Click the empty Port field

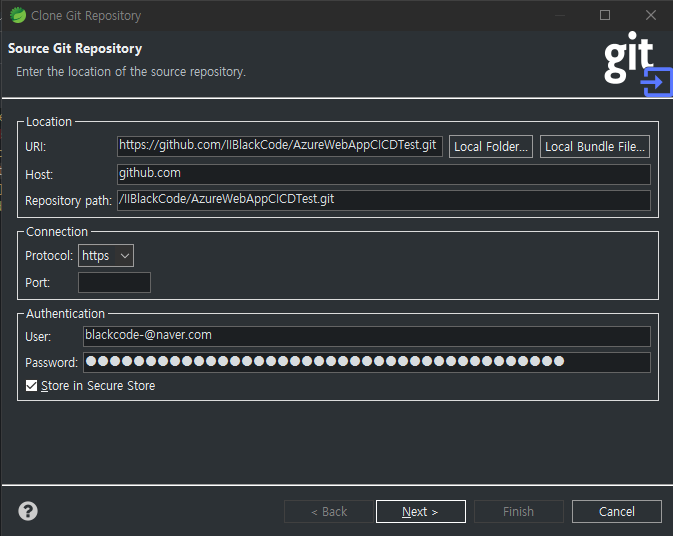[x=114, y=282]
